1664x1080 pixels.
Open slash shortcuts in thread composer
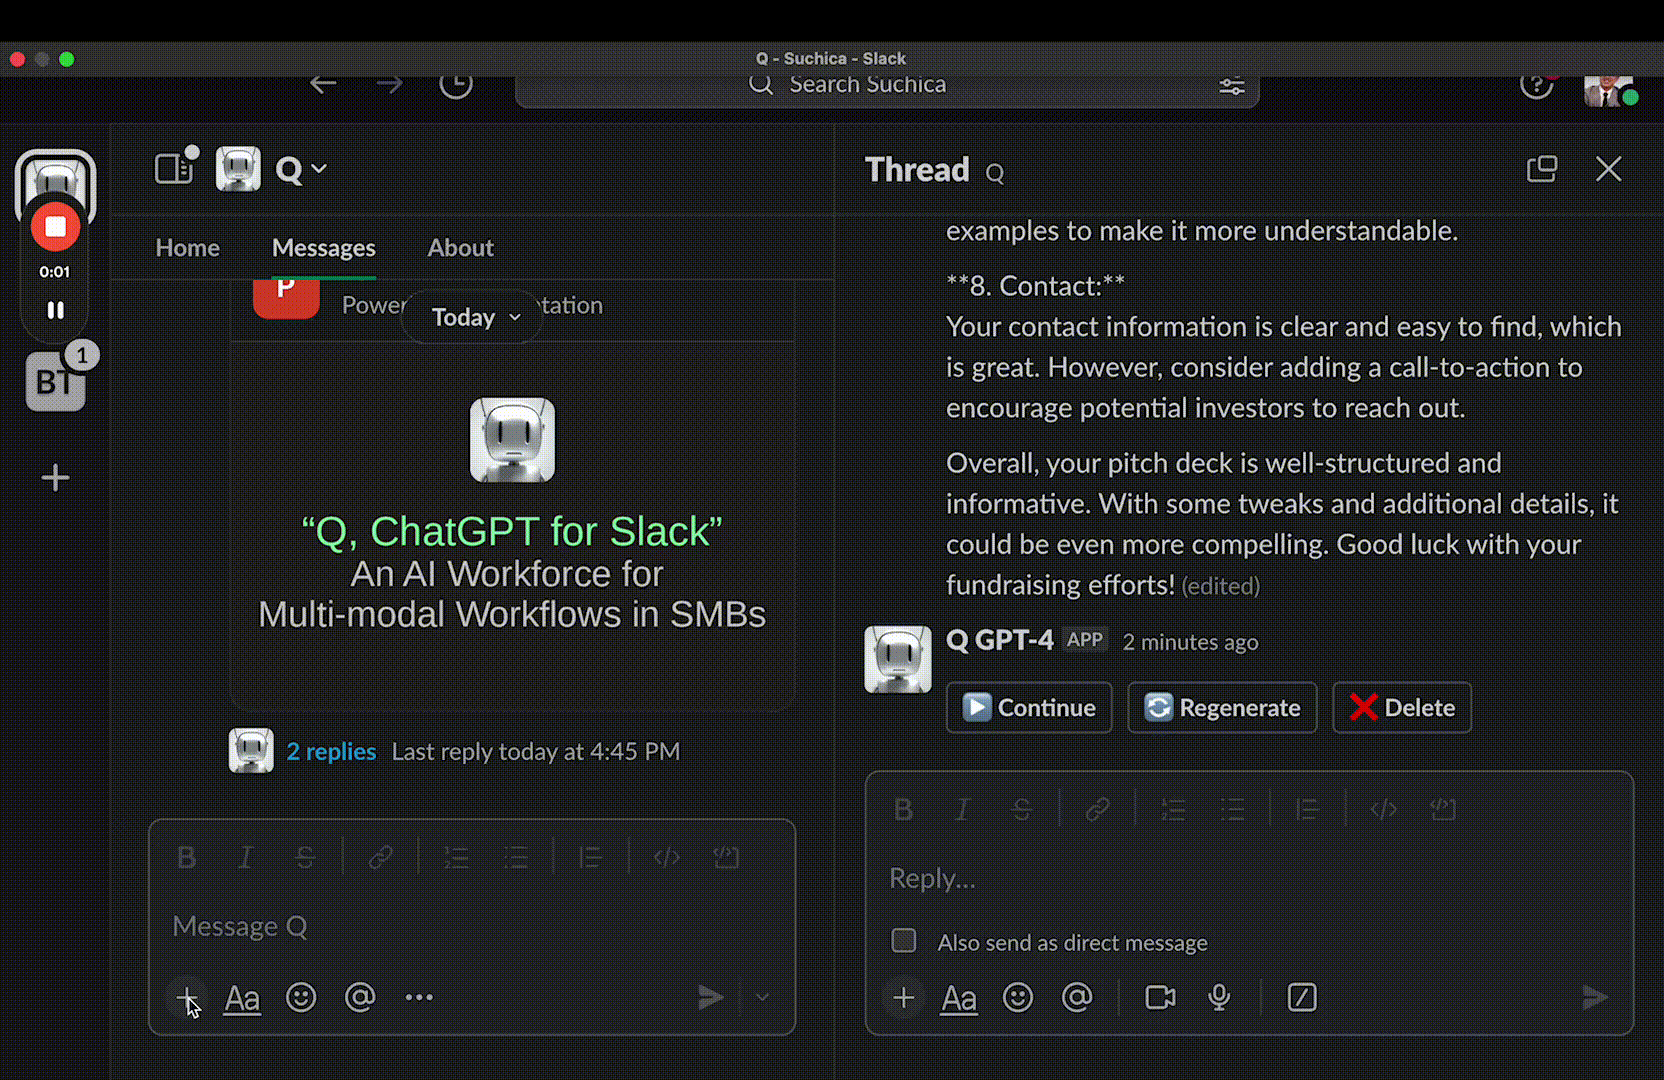[1301, 997]
